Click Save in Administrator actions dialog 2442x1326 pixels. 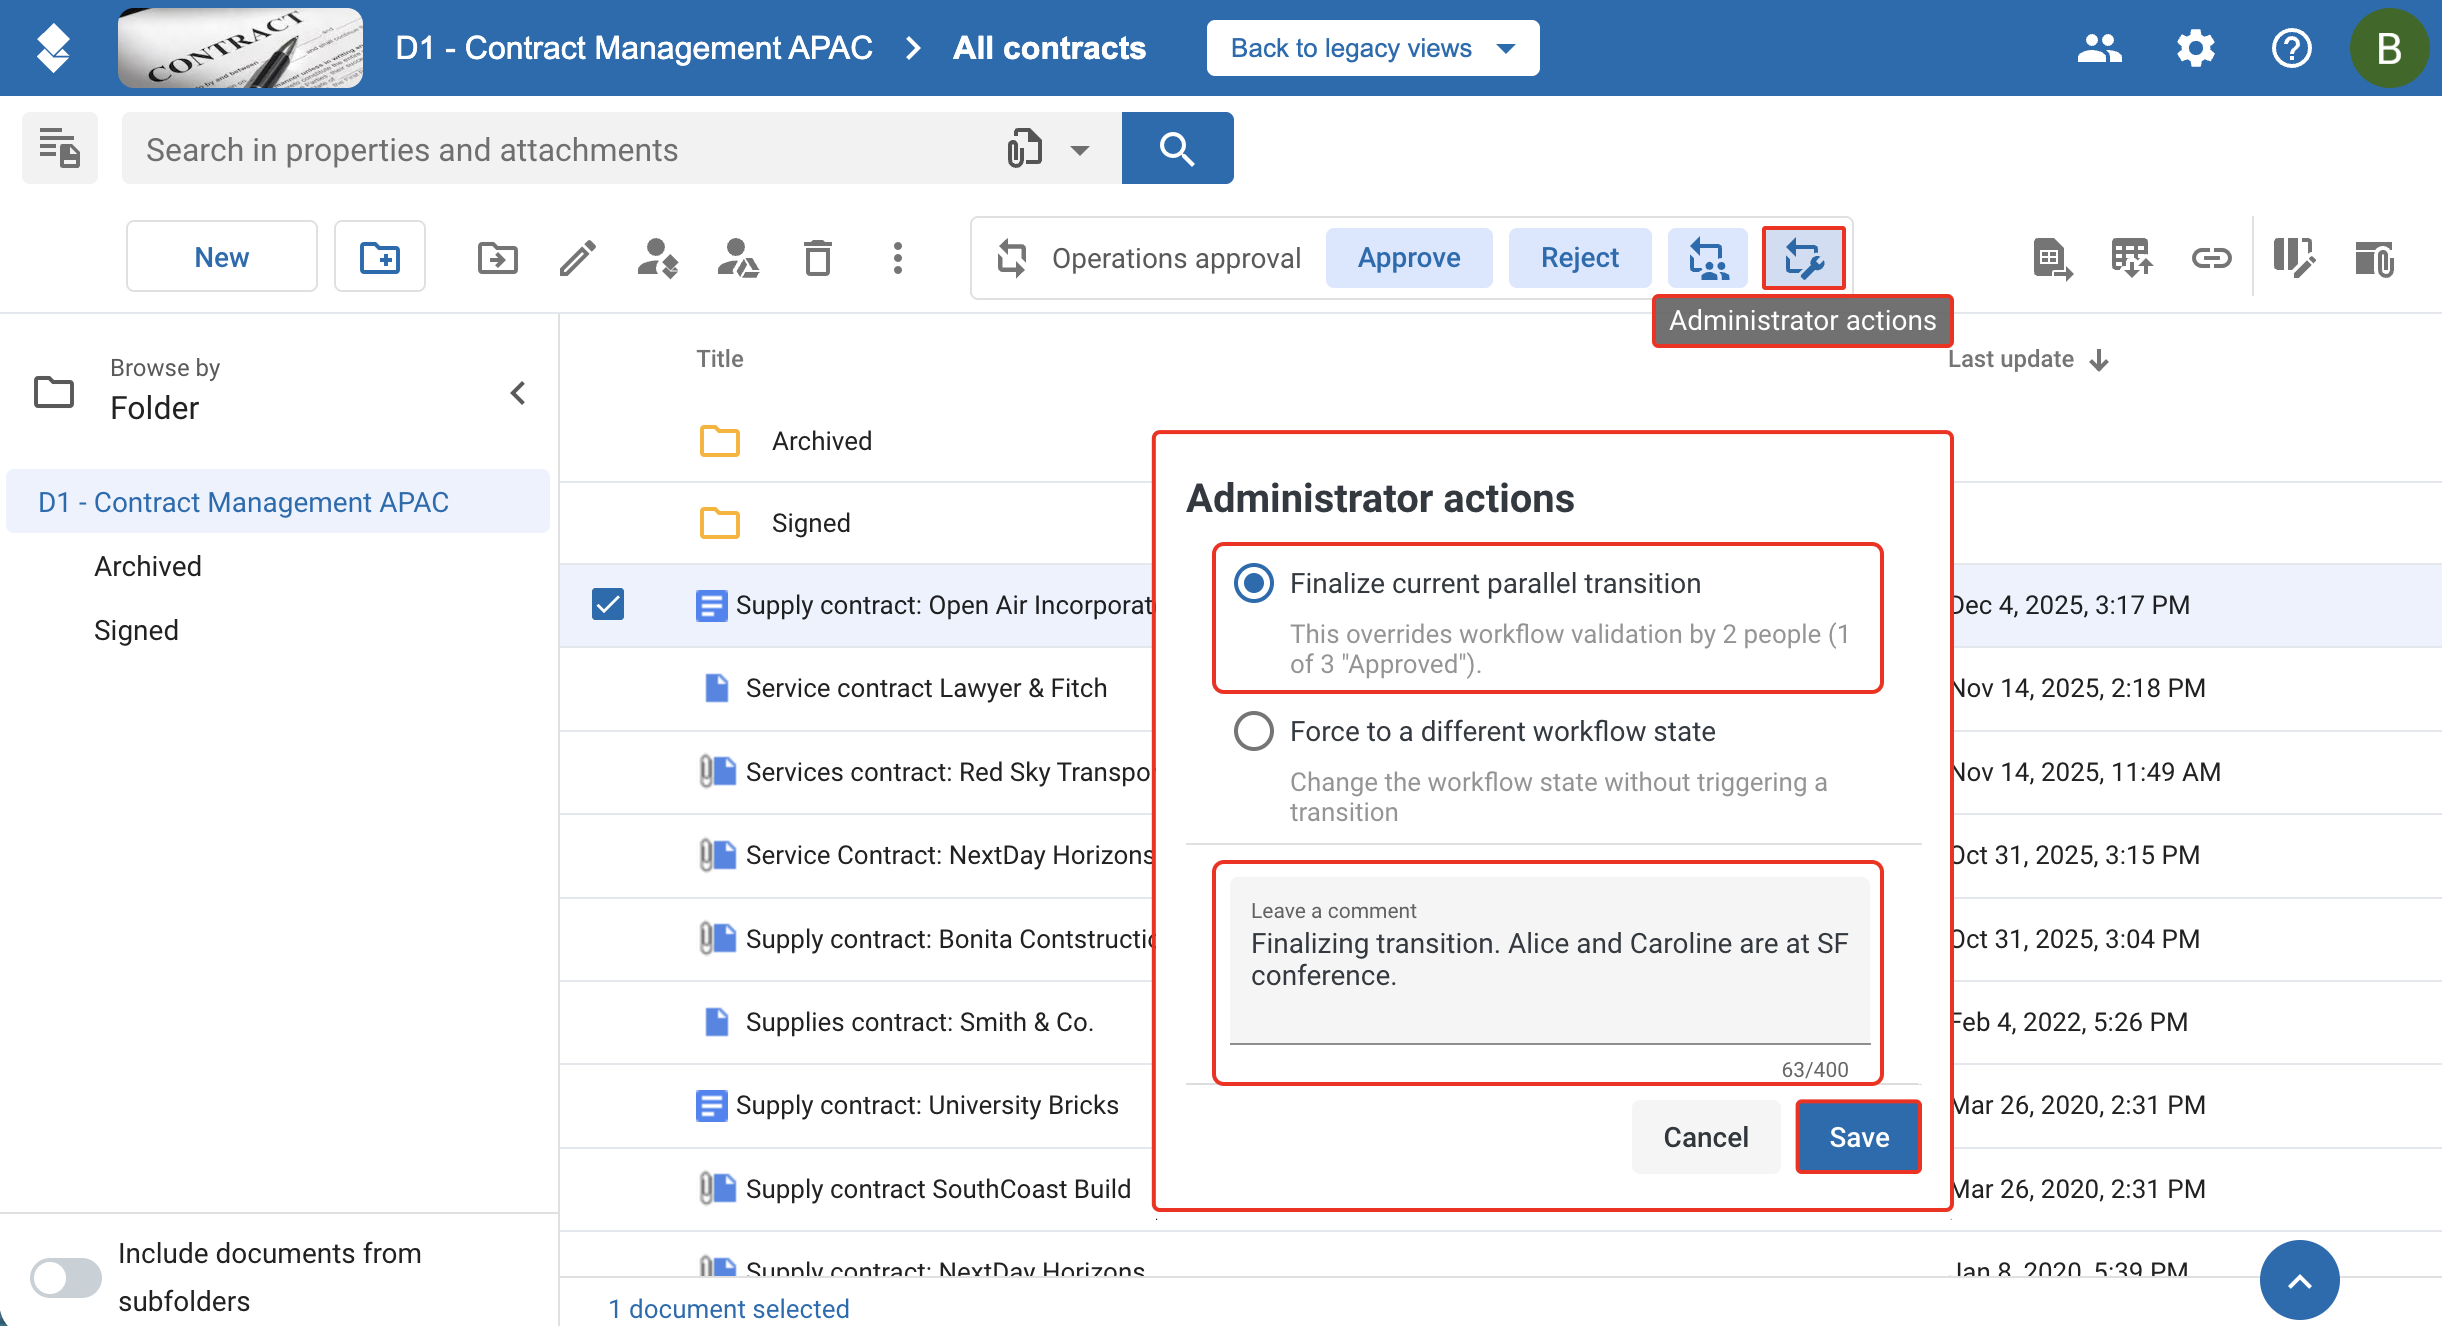(x=1859, y=1137)
